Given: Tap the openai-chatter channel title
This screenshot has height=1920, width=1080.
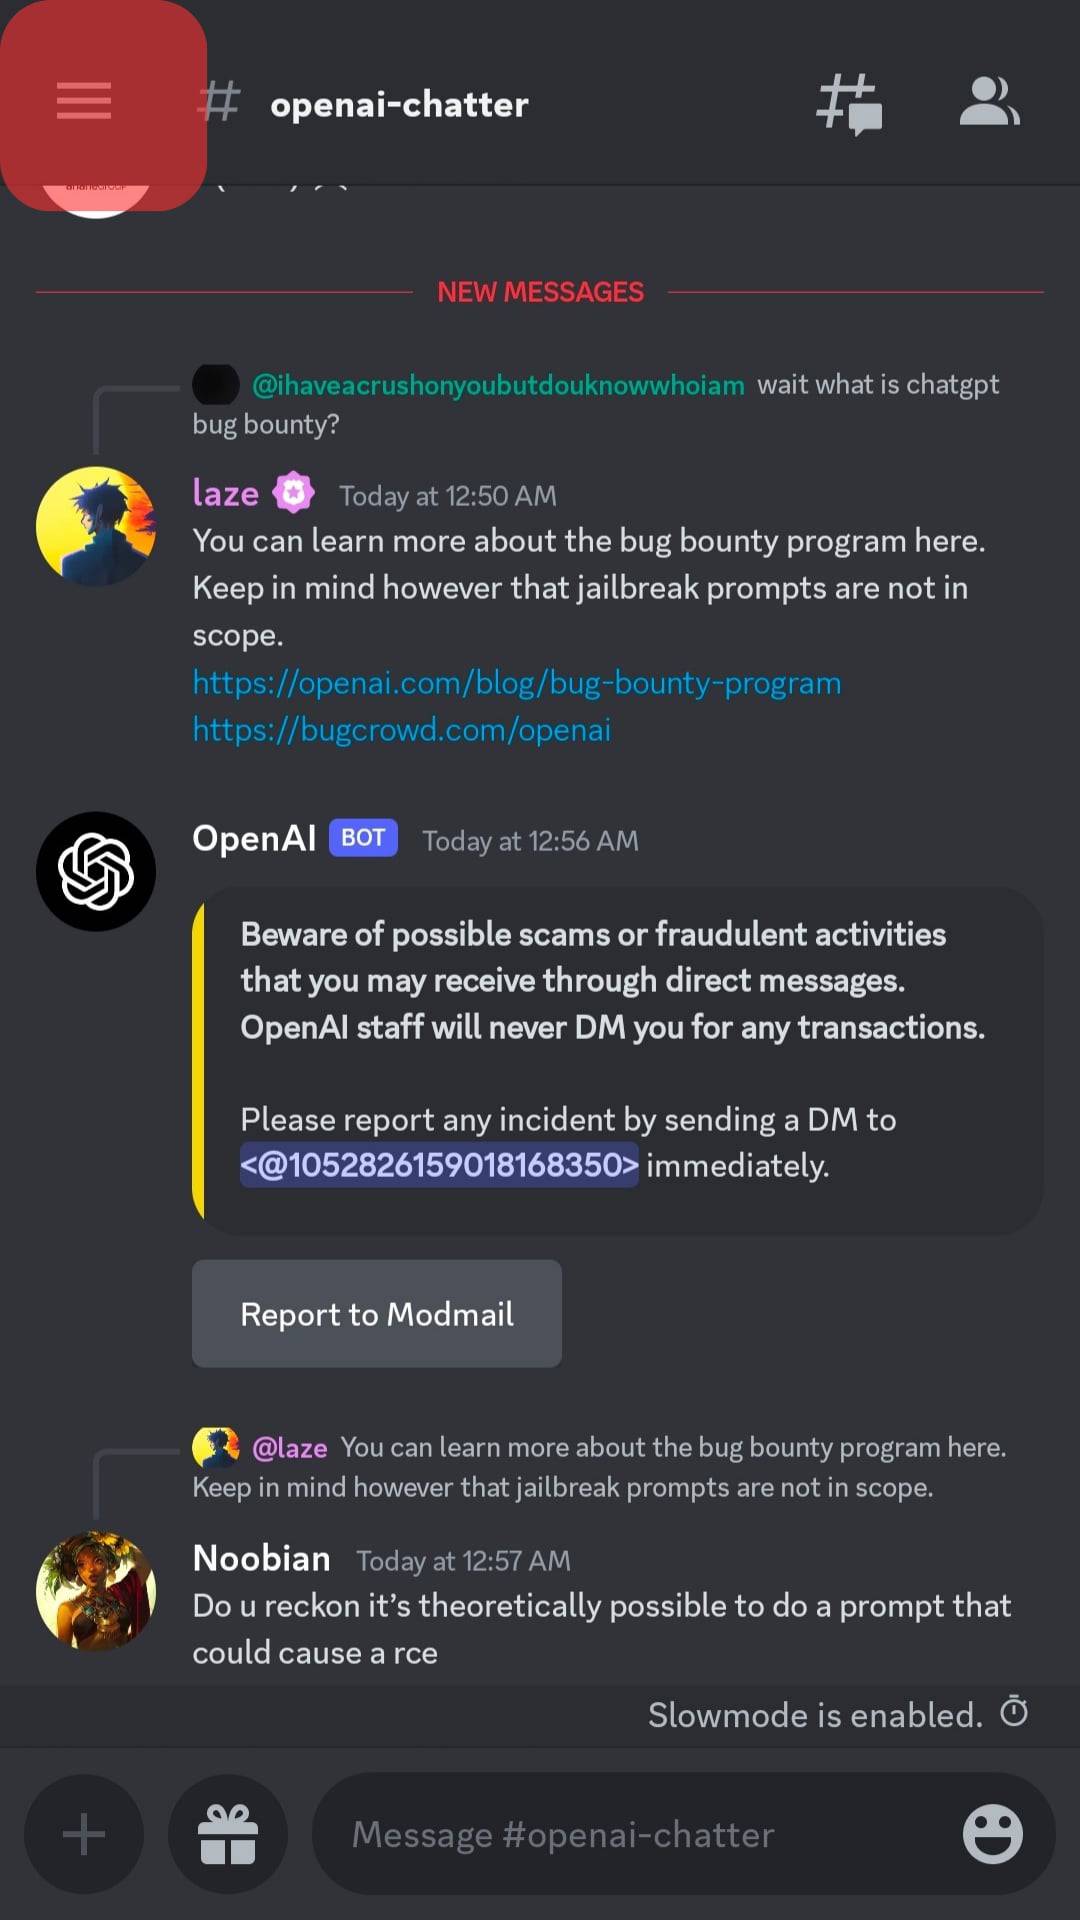Looking at the screenshot, I should click(x=399, y=104).
